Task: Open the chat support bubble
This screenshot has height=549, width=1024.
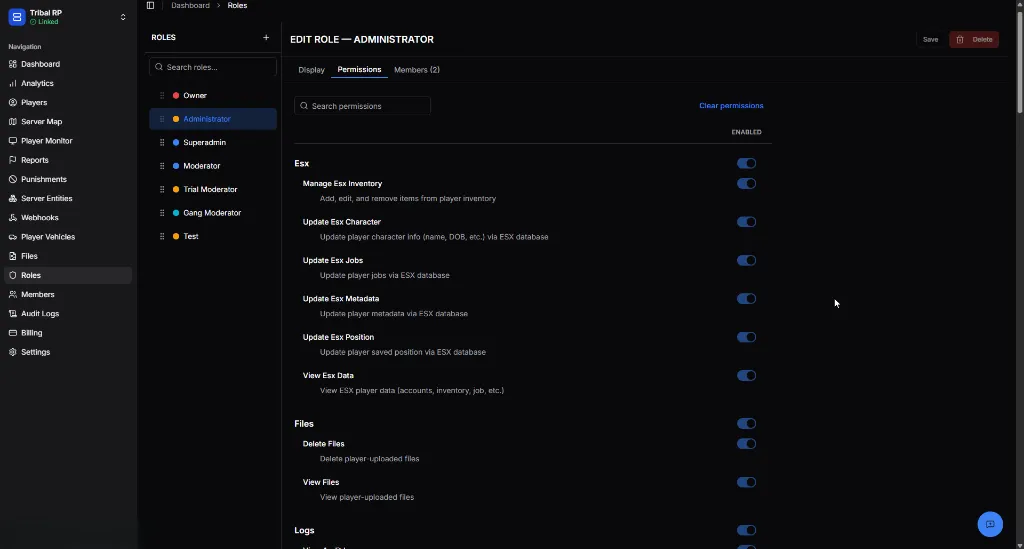Action: pyautogui.click(x=990, y=524)
